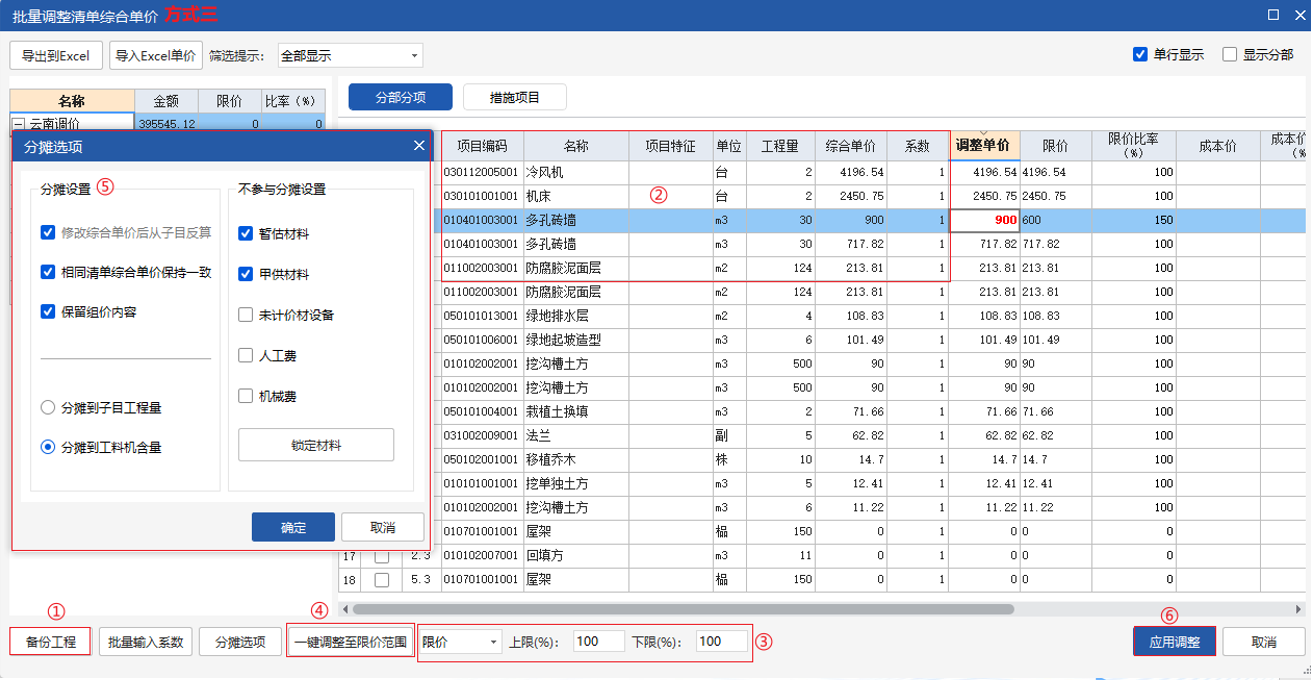Screen dimensions: 1311x680
Task: Confirm with 确定 button in dialog
Action: pos(293,528)
